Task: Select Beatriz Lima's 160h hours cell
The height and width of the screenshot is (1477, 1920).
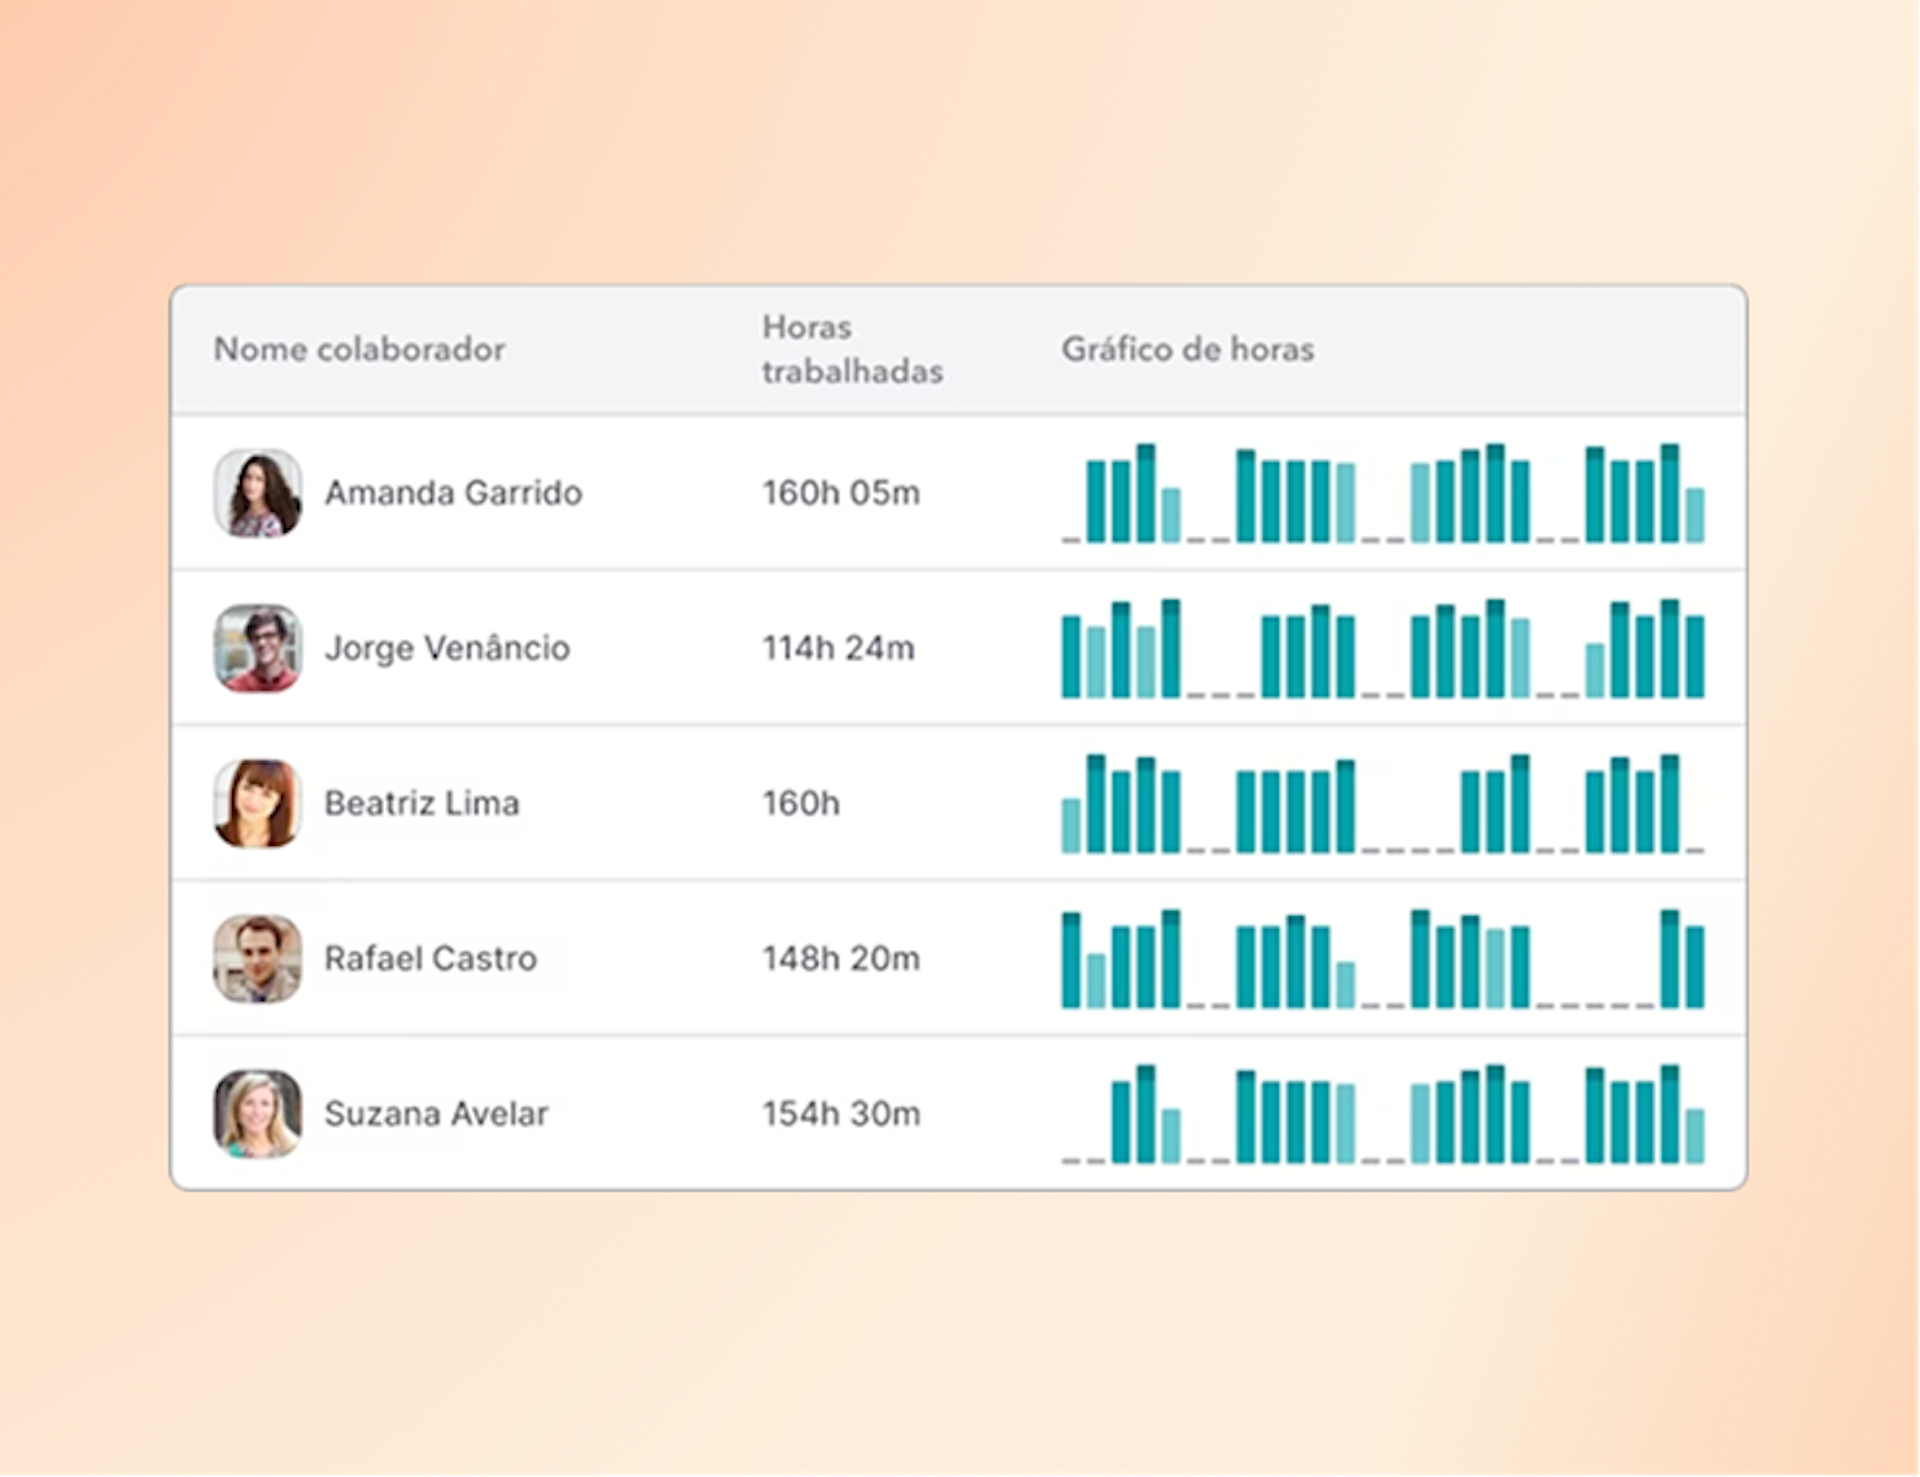Action: [x=800, y=803]
